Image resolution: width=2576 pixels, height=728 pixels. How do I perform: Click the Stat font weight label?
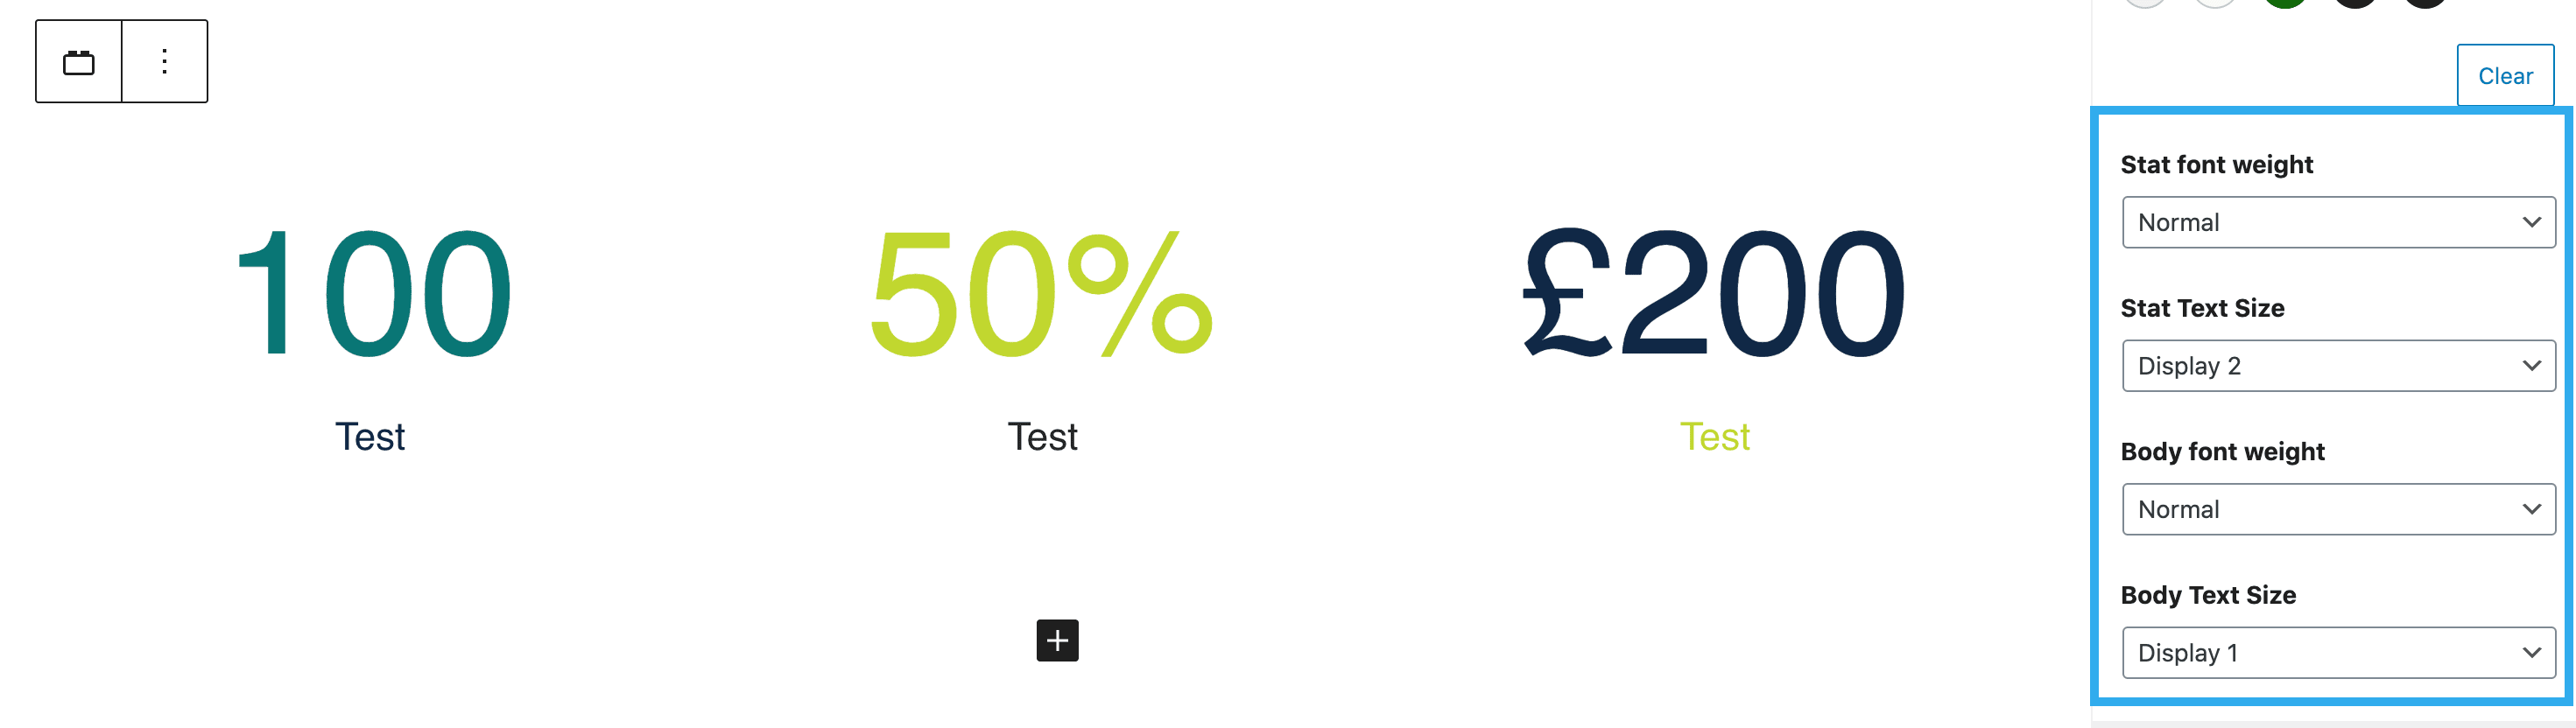click(x=2216, y=165)
